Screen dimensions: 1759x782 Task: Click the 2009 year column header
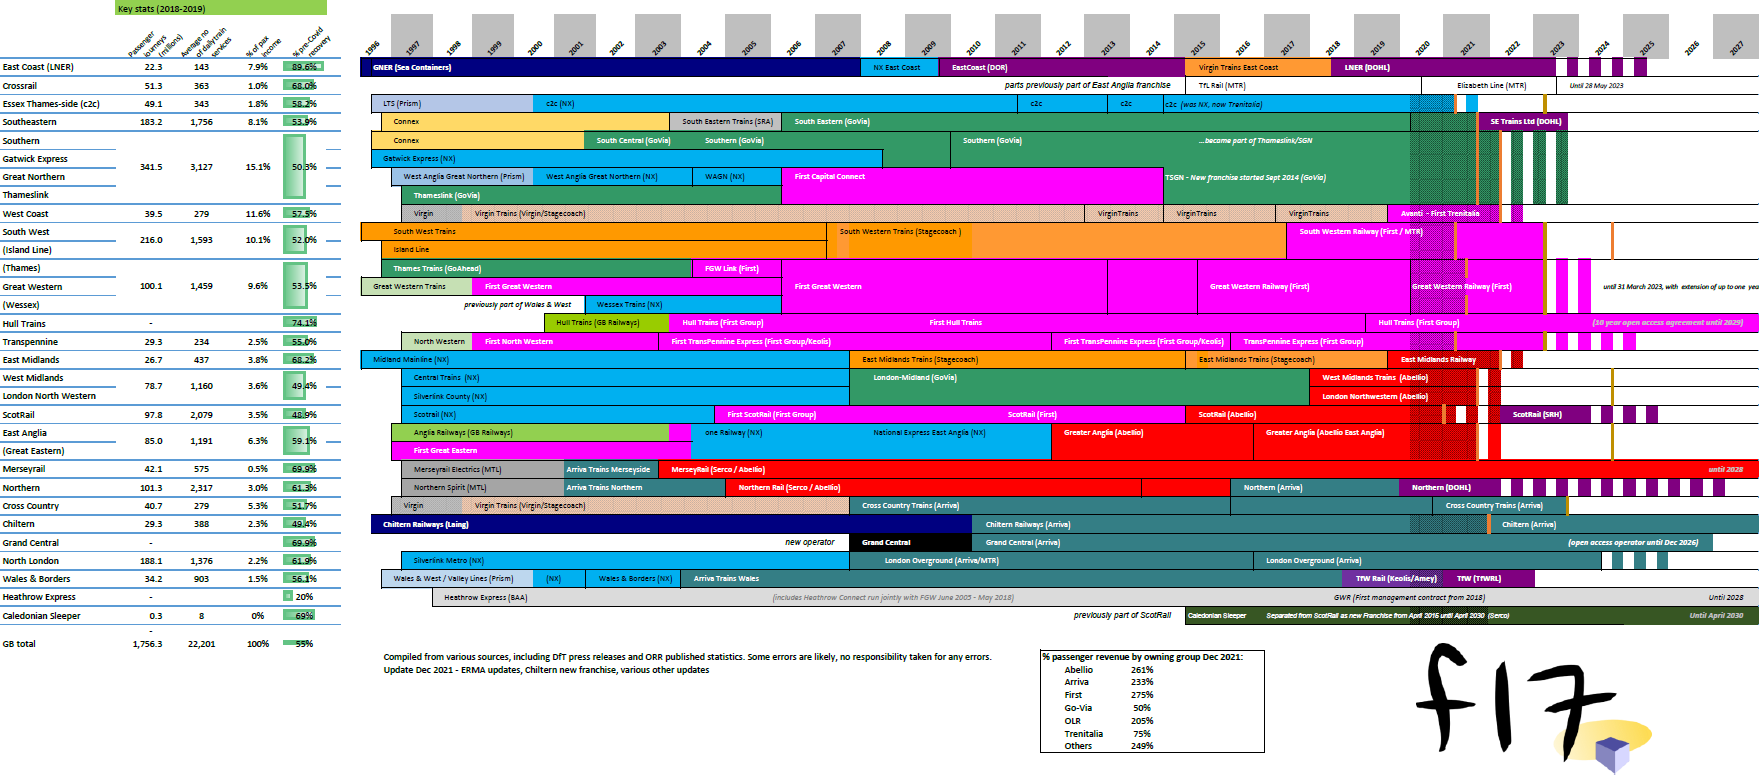927,36
